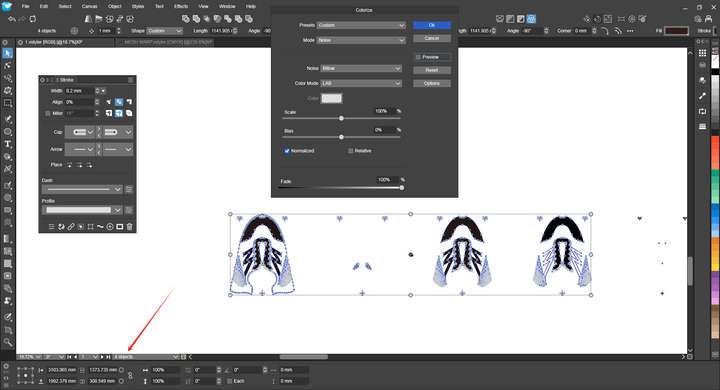The width and height of the screenshot is (720, 390).
Task: Open the Object menu
Action: click(114, 6)
